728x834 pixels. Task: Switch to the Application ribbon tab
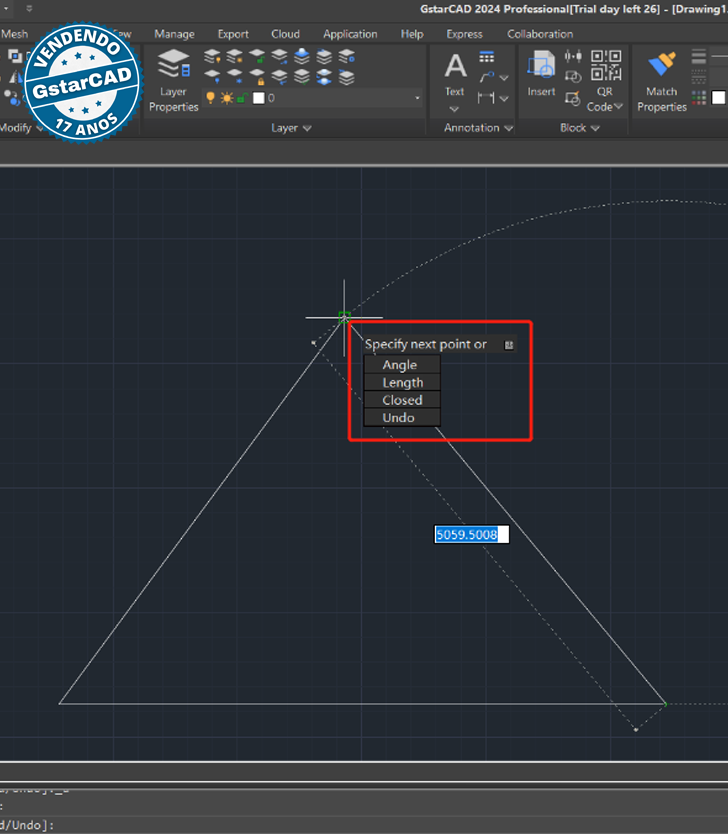pos(350,34)
